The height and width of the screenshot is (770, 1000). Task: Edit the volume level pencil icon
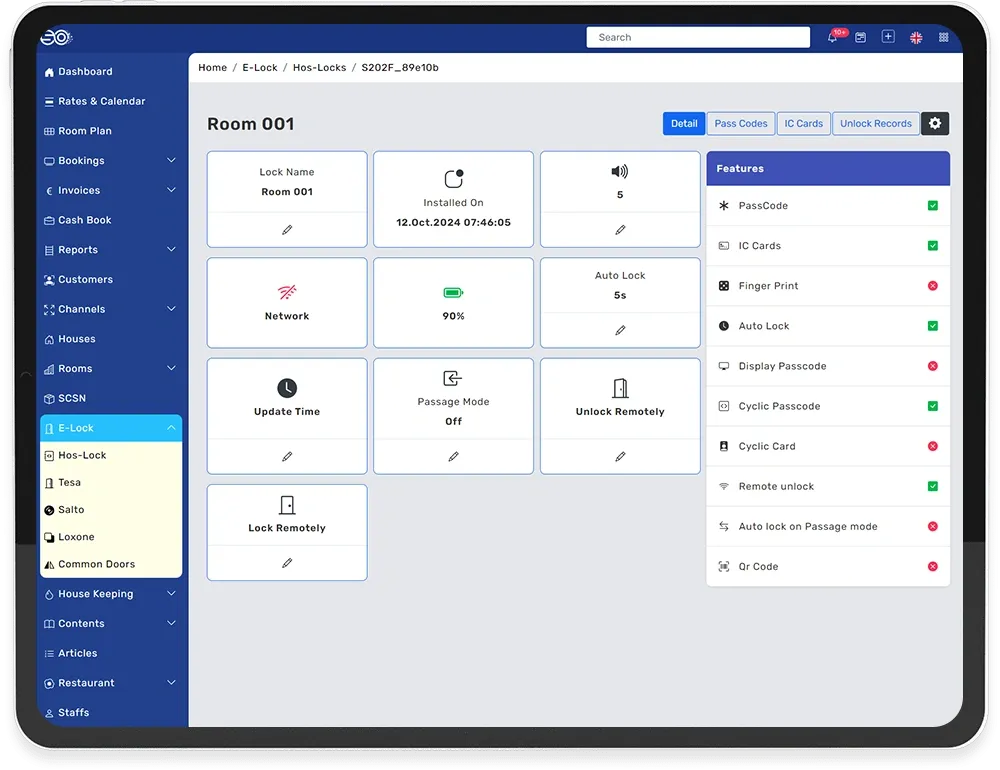pos(620,230)
